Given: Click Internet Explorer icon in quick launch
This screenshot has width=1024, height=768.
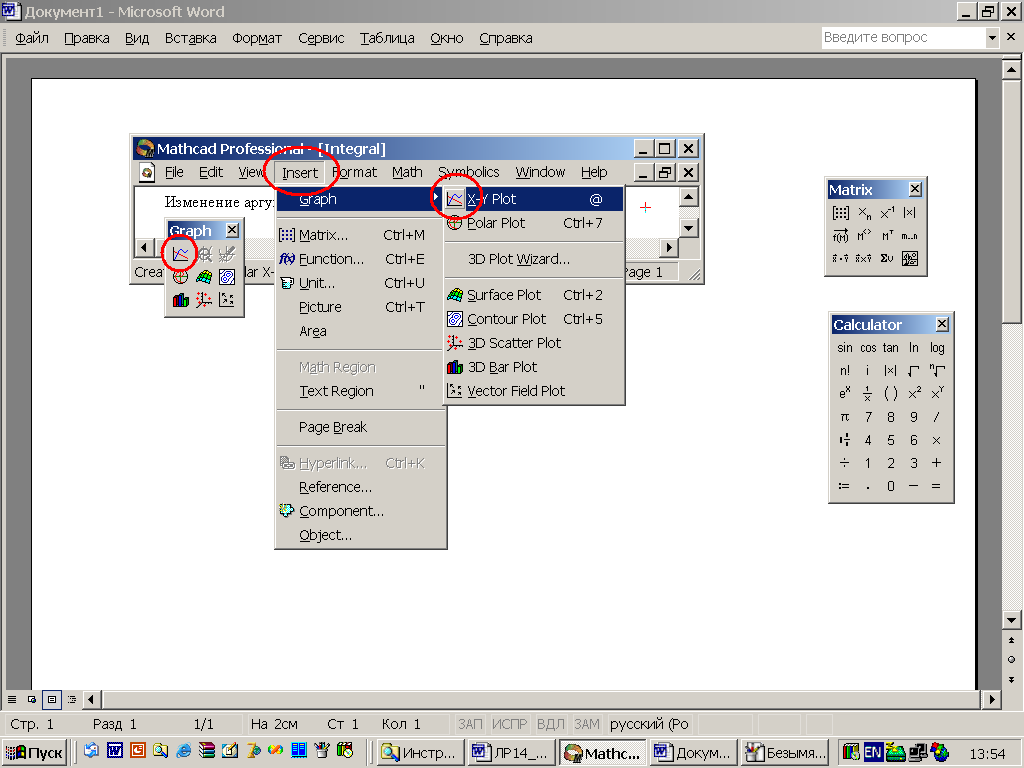Looking at the screenshot, I should pyautogui.click(x=184, y=752).
